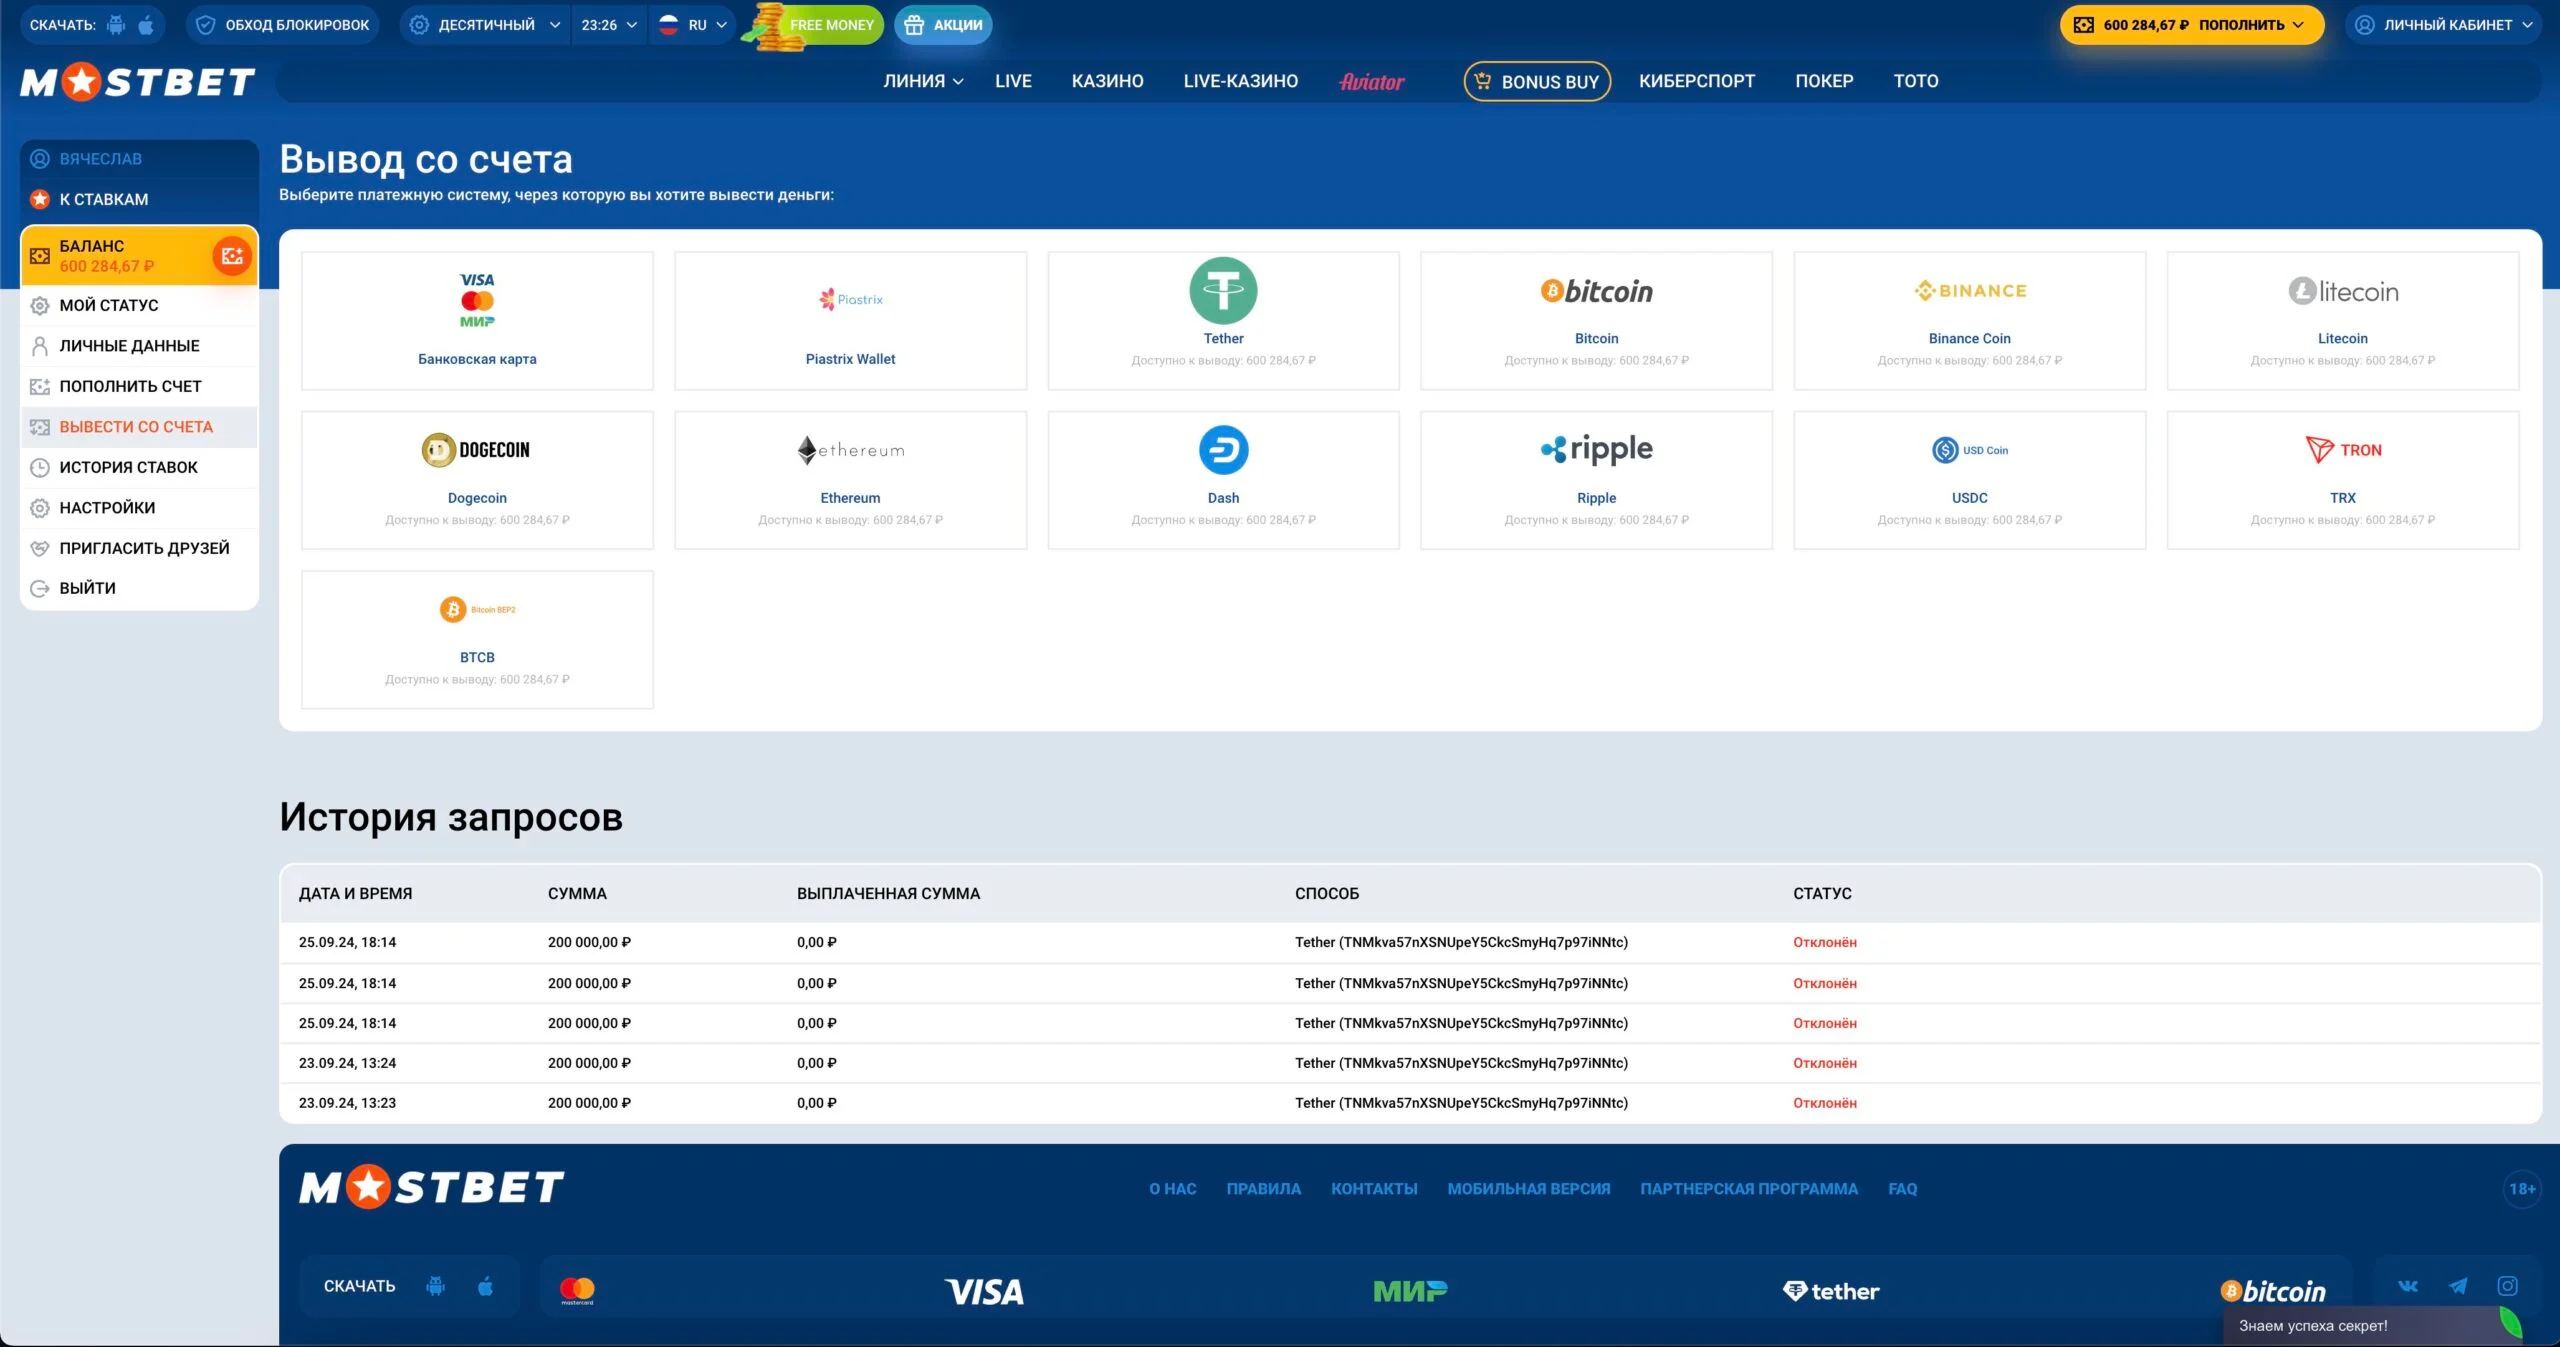Select Ripple as payout option
The width and height of the screenshot is (2560, 1347).
[x=1596, y=478]
